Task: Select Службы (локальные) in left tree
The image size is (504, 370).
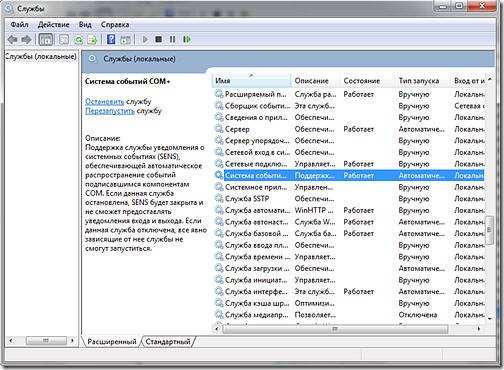Action: (40, 56)
